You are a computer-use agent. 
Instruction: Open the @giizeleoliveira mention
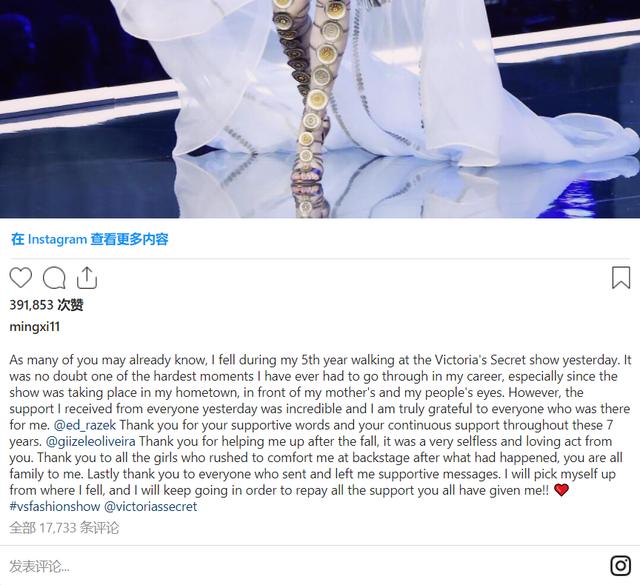click(x=91, y=441)
